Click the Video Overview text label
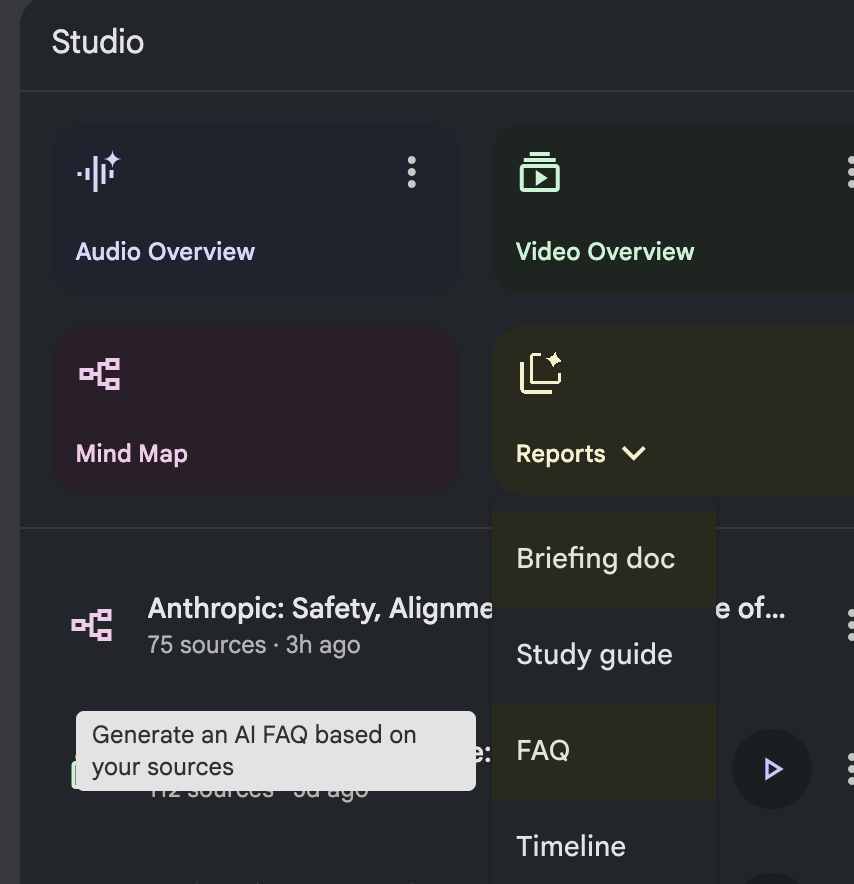 (x=604, y=252)
